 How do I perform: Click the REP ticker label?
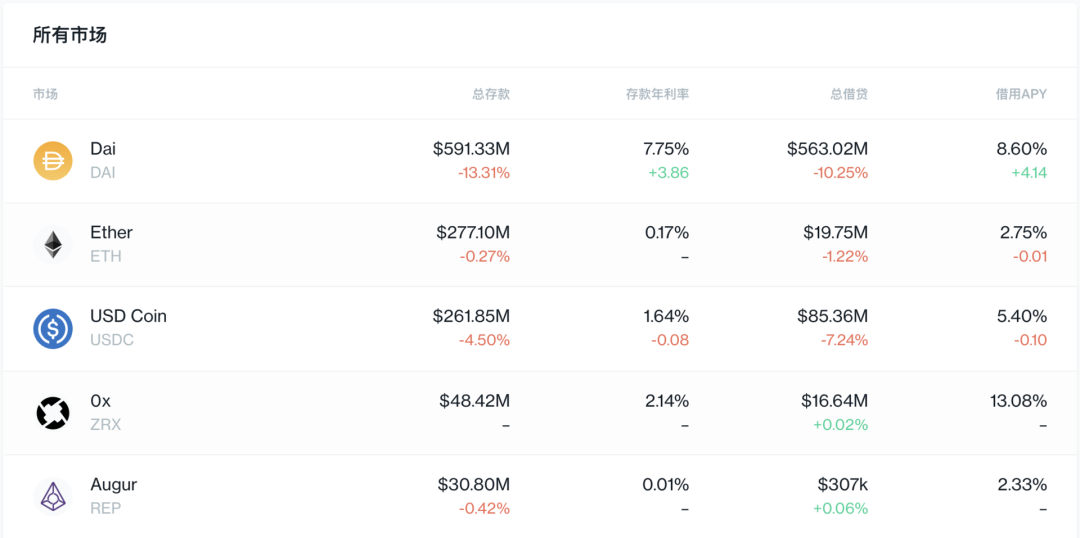tap(105, 509)
